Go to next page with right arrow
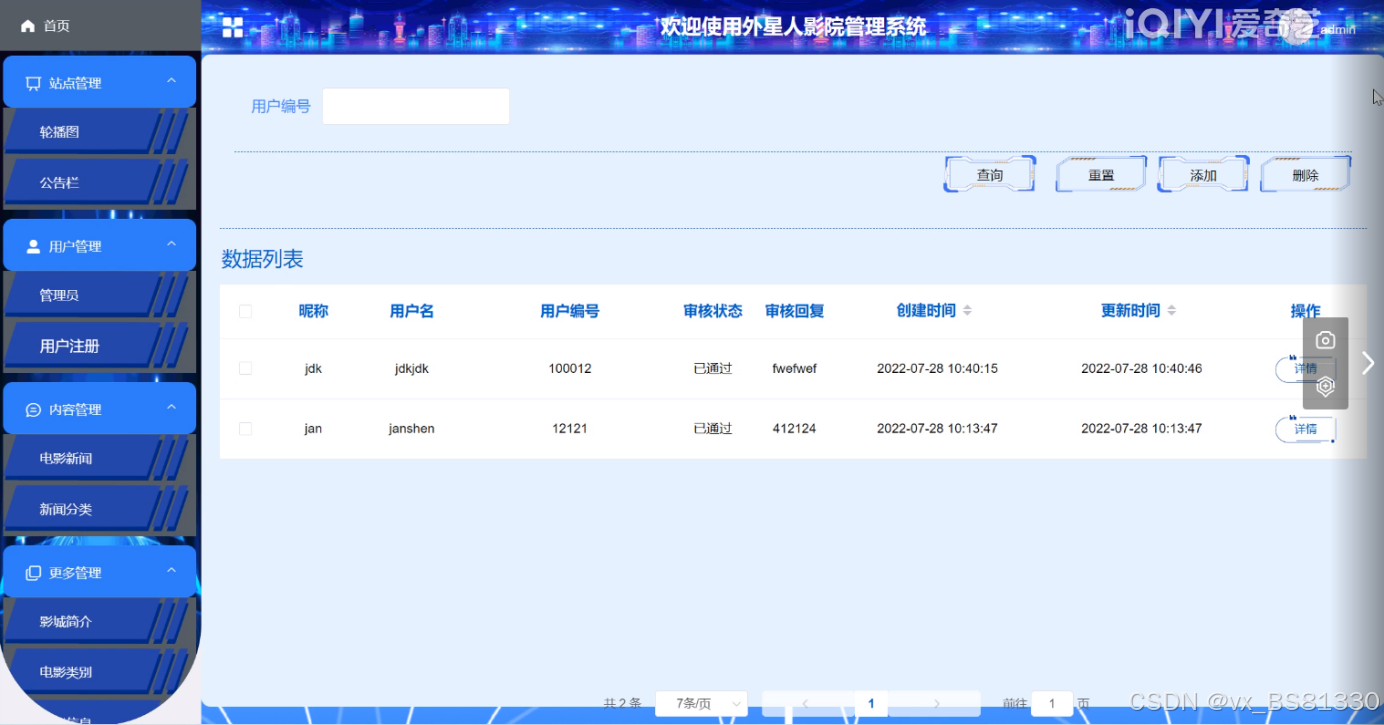This screenshot has height=725, width=1384. [936, 704]
